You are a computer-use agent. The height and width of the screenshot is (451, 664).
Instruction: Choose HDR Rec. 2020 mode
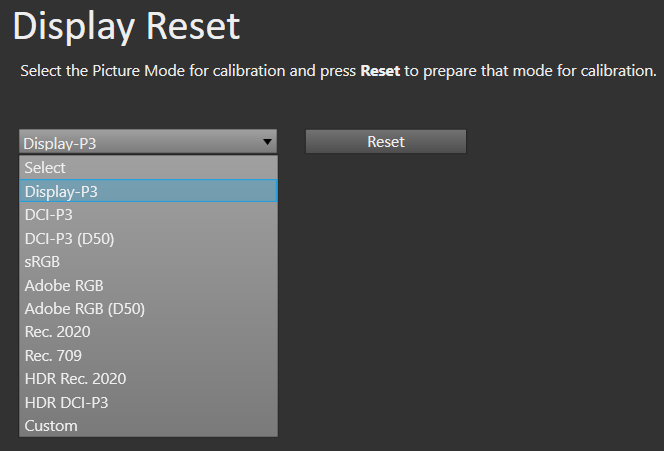pyautogui.click(x=148, y=379)
